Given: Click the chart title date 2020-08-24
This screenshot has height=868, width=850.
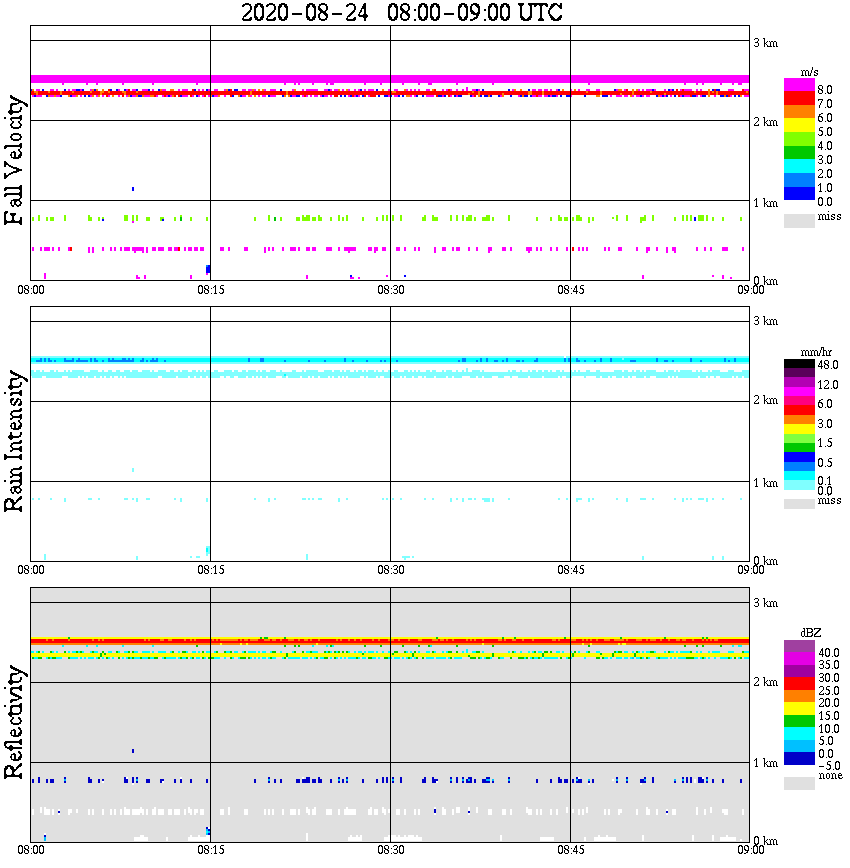Looking at the screenshot, I should pyautogui.click(x=305, y=12).
